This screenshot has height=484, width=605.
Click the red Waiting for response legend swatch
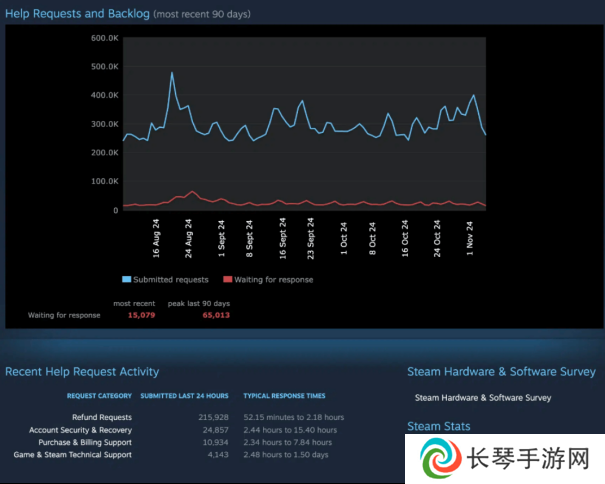[x=228, y=279]
